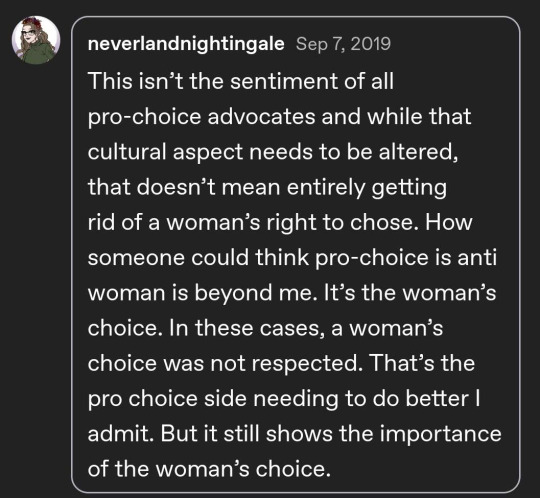The width and height of the screenshot is (540, 498).
Task: Click the phrase "It's the woman's"
Action: pyautogui.click(x=410, y=293)
